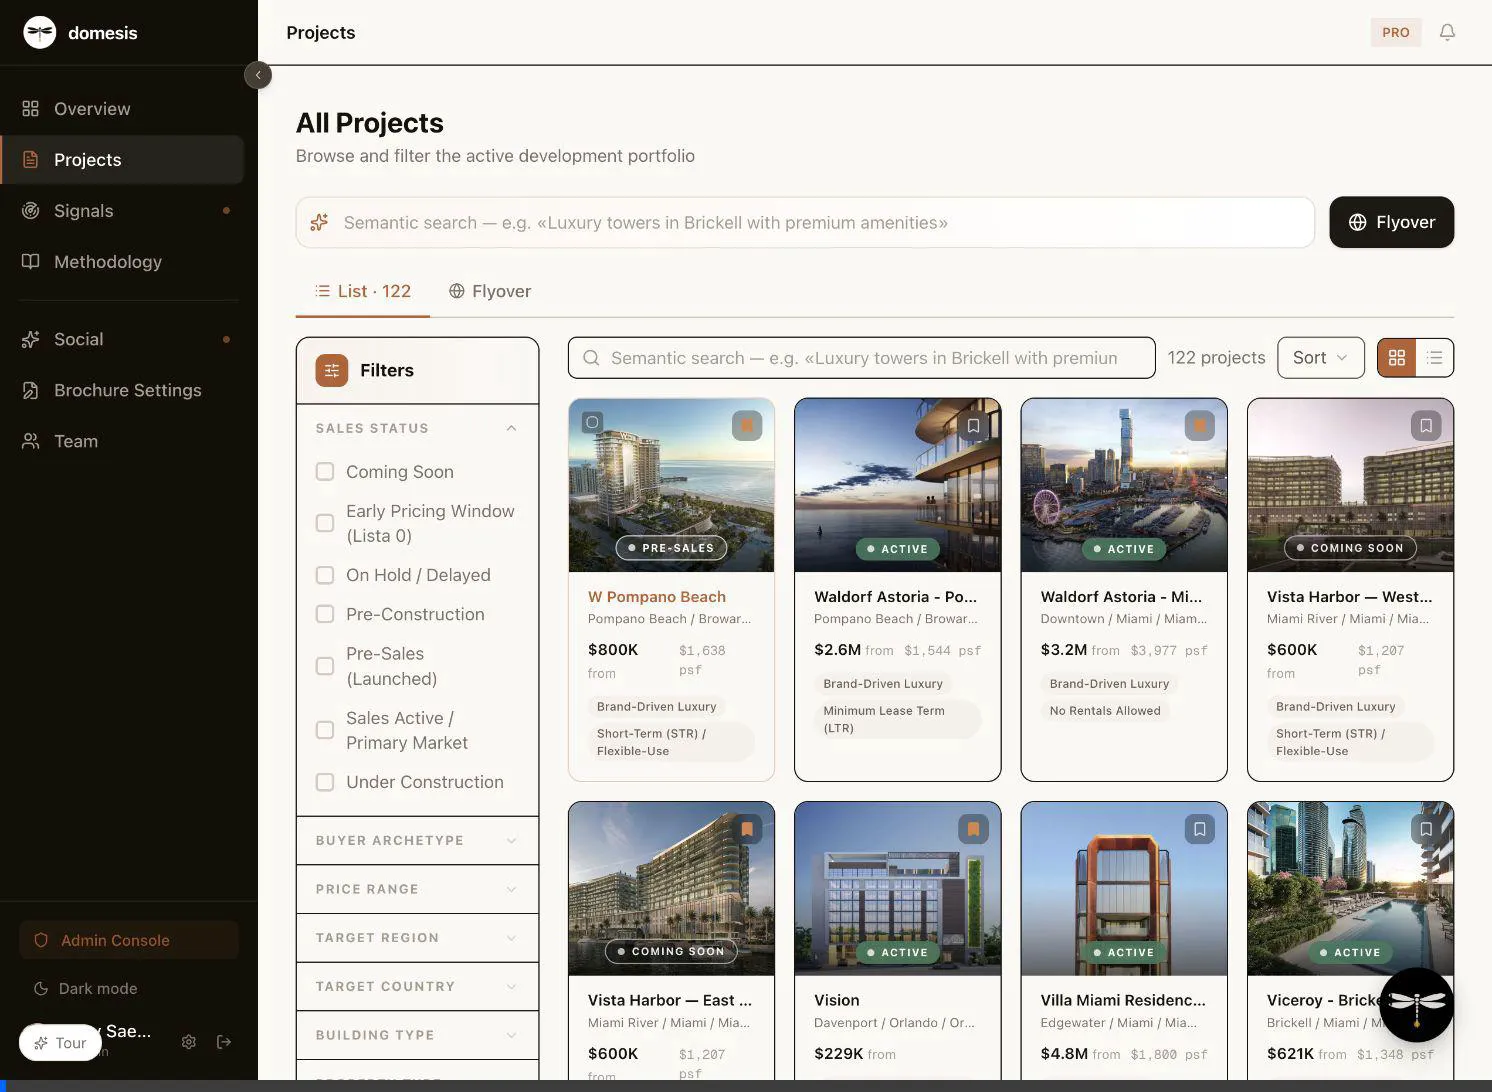The image size is (1492, 1092).
Task: Click the domesis dragonfly logo
Action: [40, 32]
